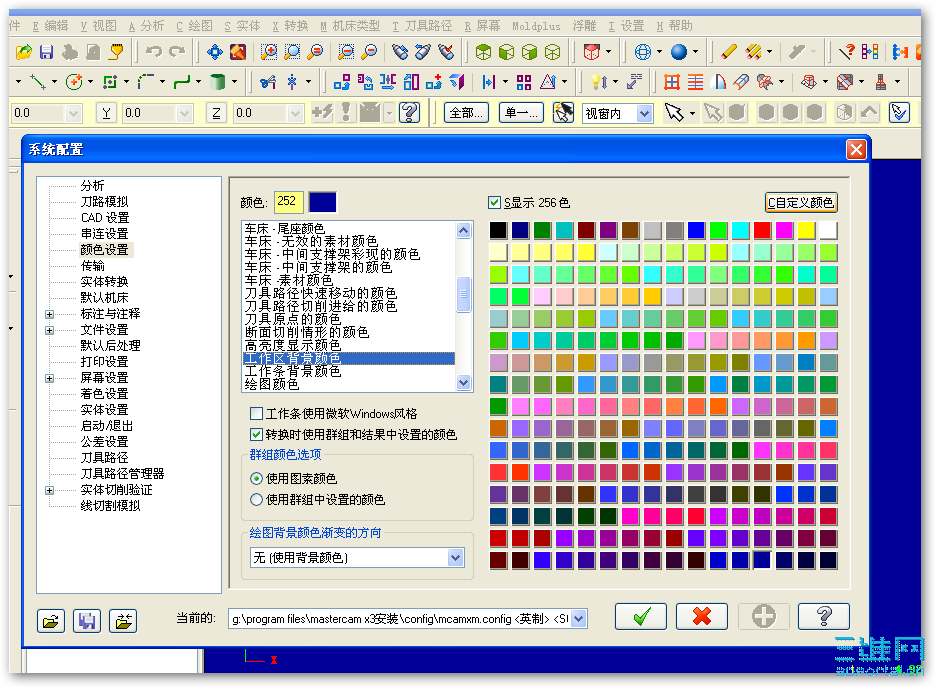The width and height of the screenshot is (935, 687).
Task: Click the create point plus icon
Action: (x=74, y=82)
